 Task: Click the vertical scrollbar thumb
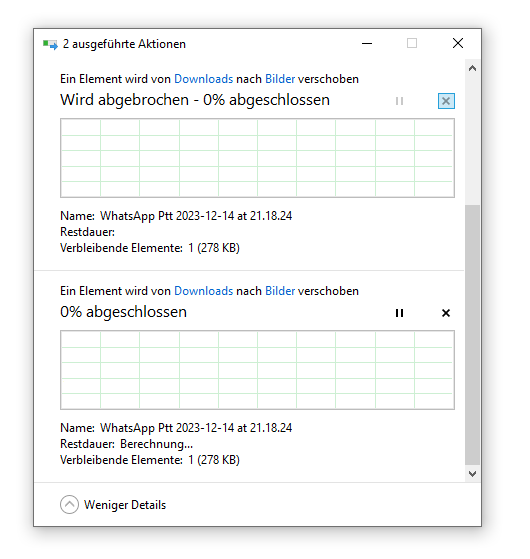[x=472, y=335]
